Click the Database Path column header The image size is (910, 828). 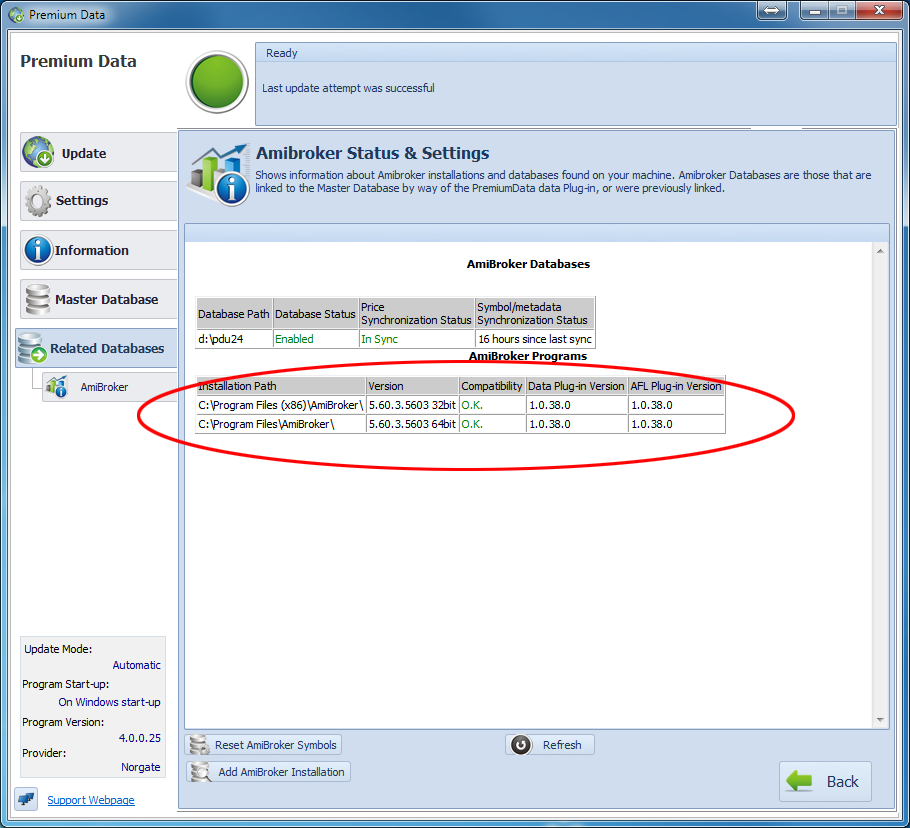(234, 313)
